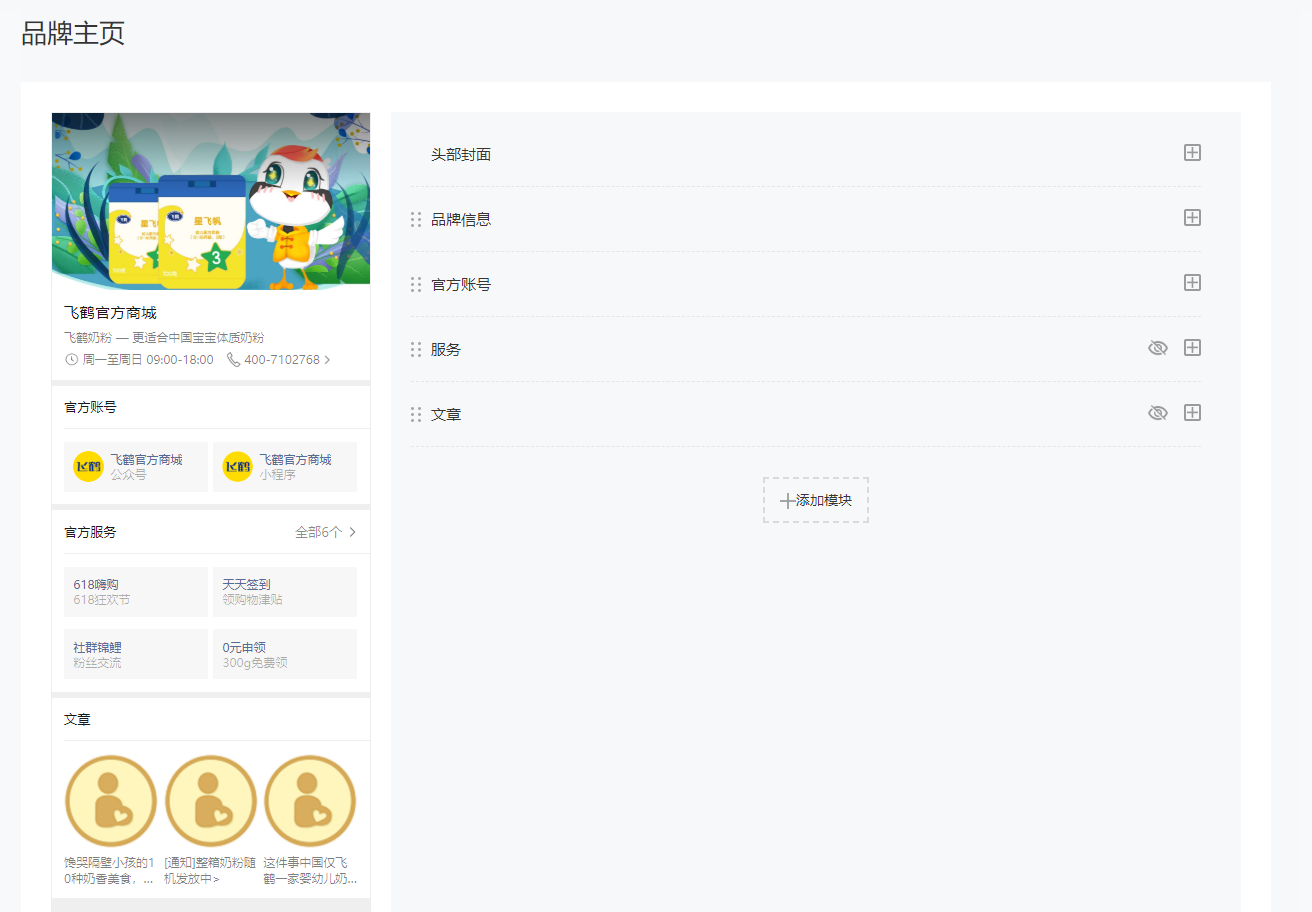This screenshot has width=1312, height=912.
Task: Expand the 品牌信息 module plus icon
Action: [1192, 218]
